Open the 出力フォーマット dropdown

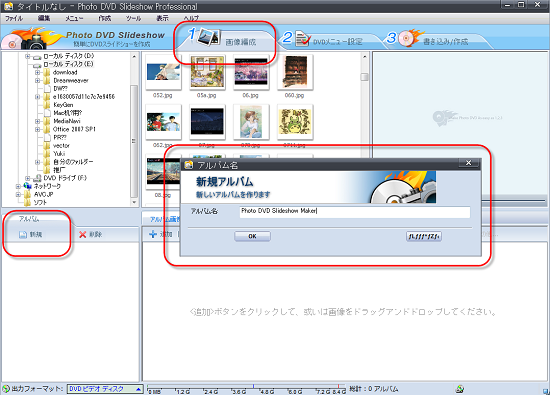click(105, 389)
